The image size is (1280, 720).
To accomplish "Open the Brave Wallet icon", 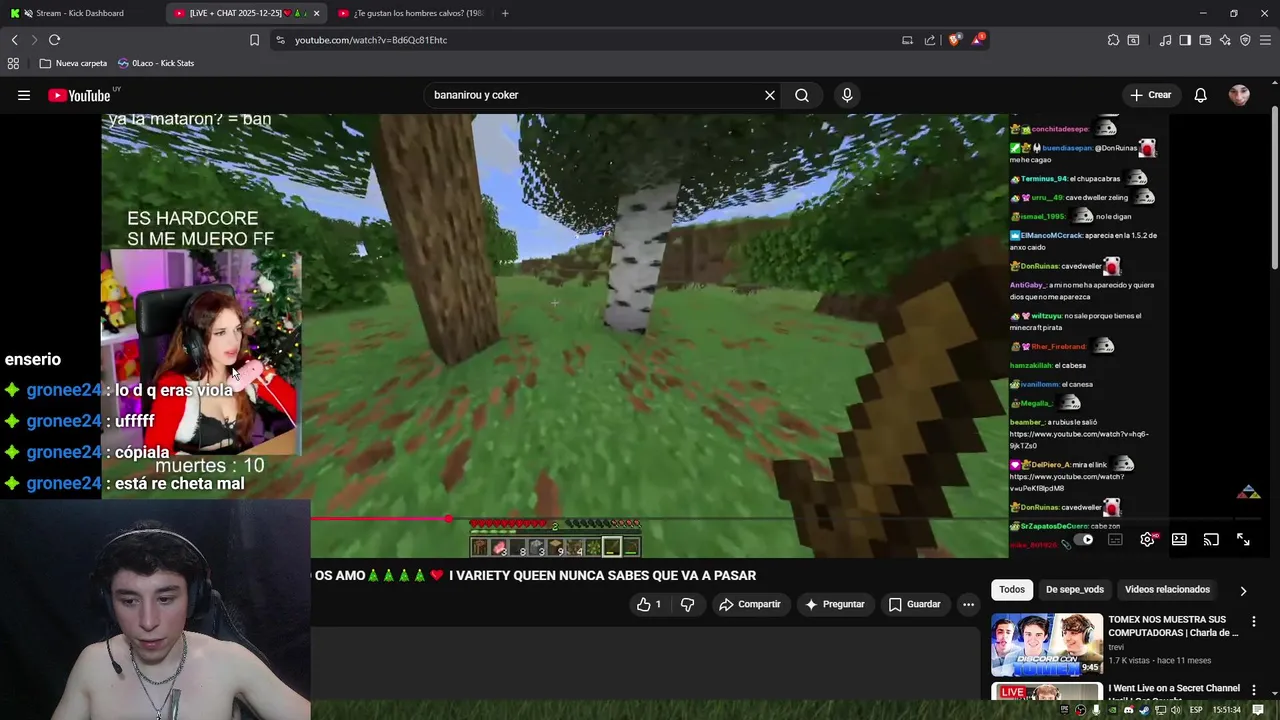I will (1205, 40).
